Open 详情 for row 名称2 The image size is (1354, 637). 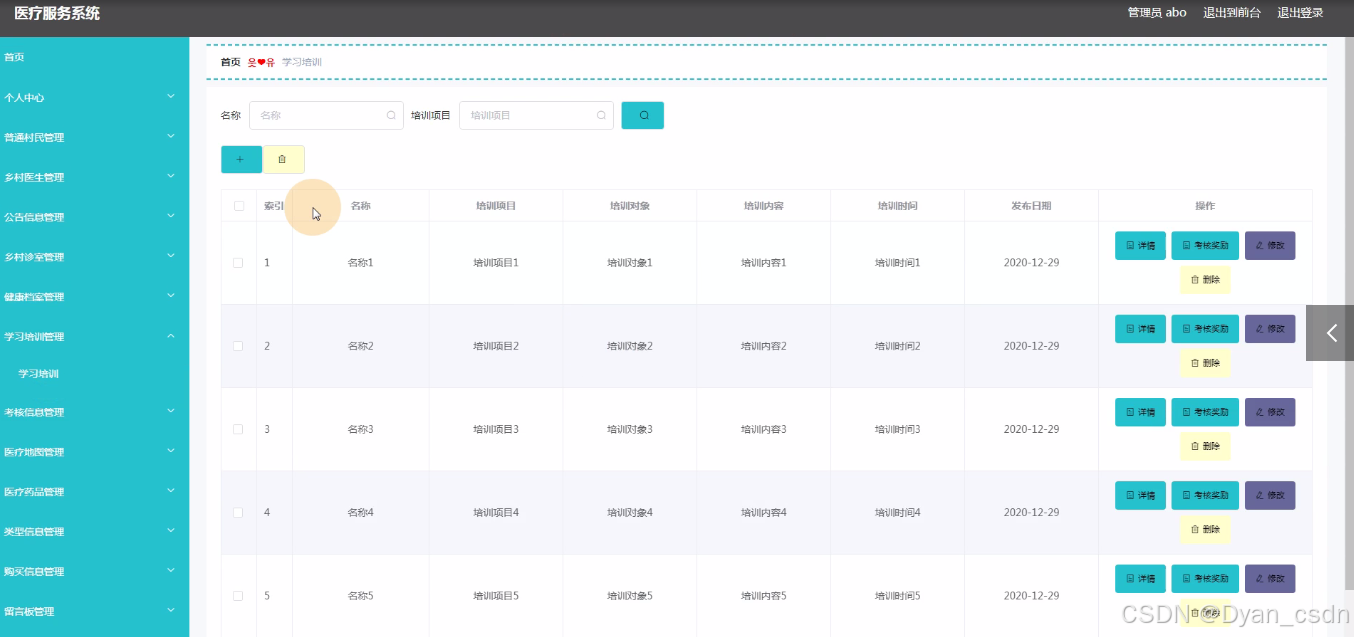point(1140,328)
